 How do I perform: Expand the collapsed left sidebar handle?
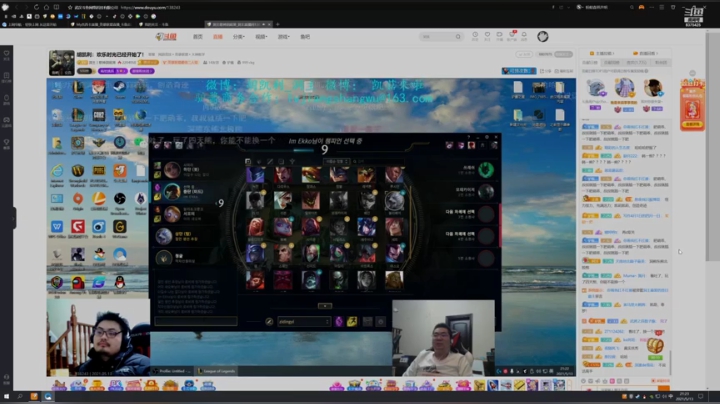point(14,218)
